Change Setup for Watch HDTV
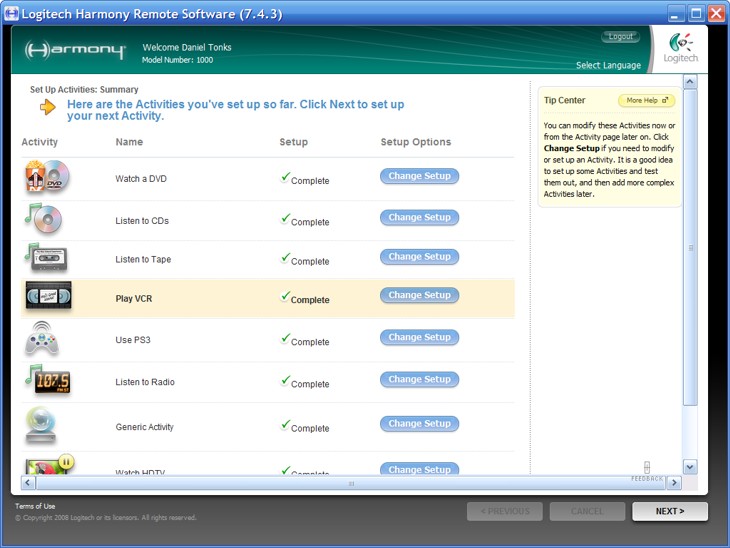Viewport: 730px width, 548px height. click(419, 468)
